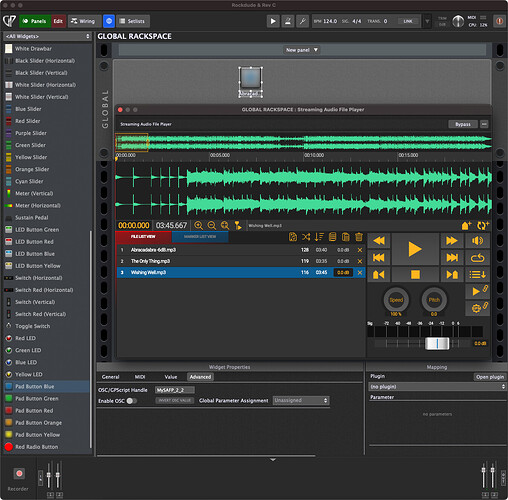The width and height of the screenshot is (508, 500).
Task: Toggle the Bypass button of audio player
Action: [463, 124]
